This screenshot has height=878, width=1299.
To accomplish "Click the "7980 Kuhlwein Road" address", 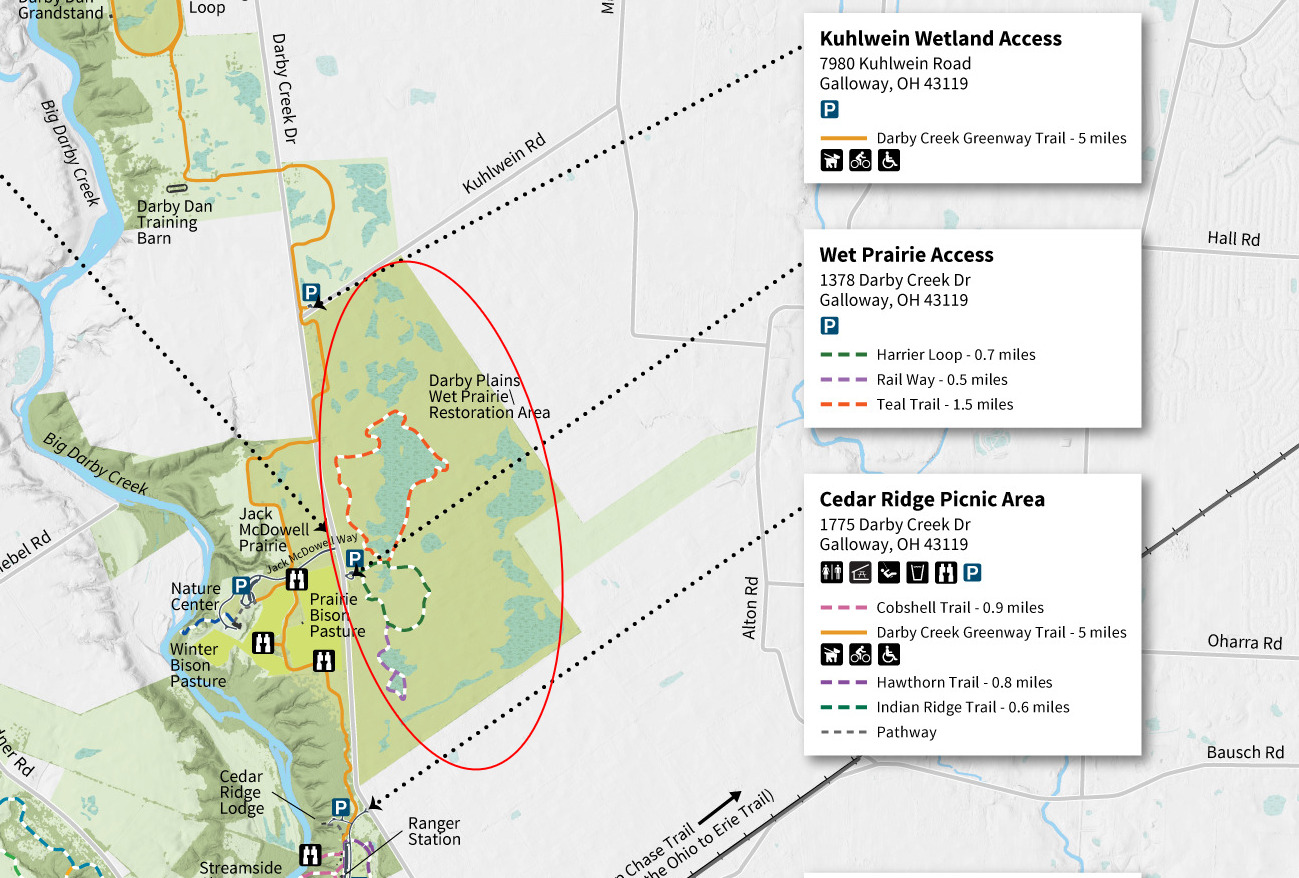I will (895, 64).
